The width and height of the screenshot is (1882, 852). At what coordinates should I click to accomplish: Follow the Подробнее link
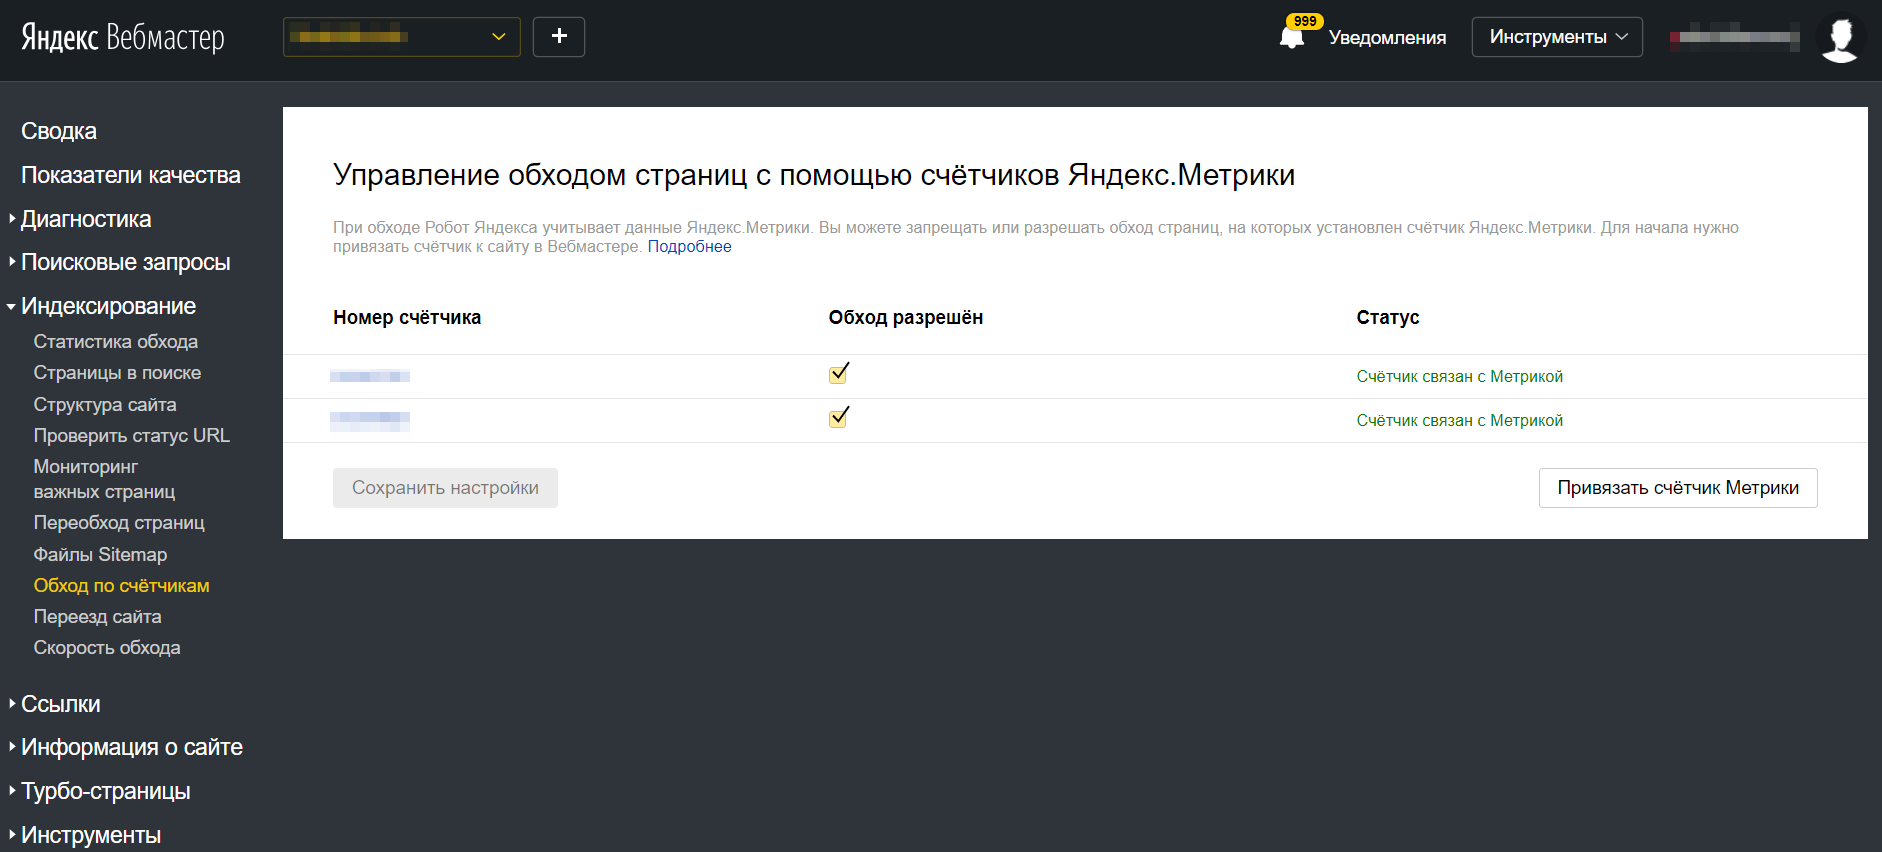tap(689, 247)
